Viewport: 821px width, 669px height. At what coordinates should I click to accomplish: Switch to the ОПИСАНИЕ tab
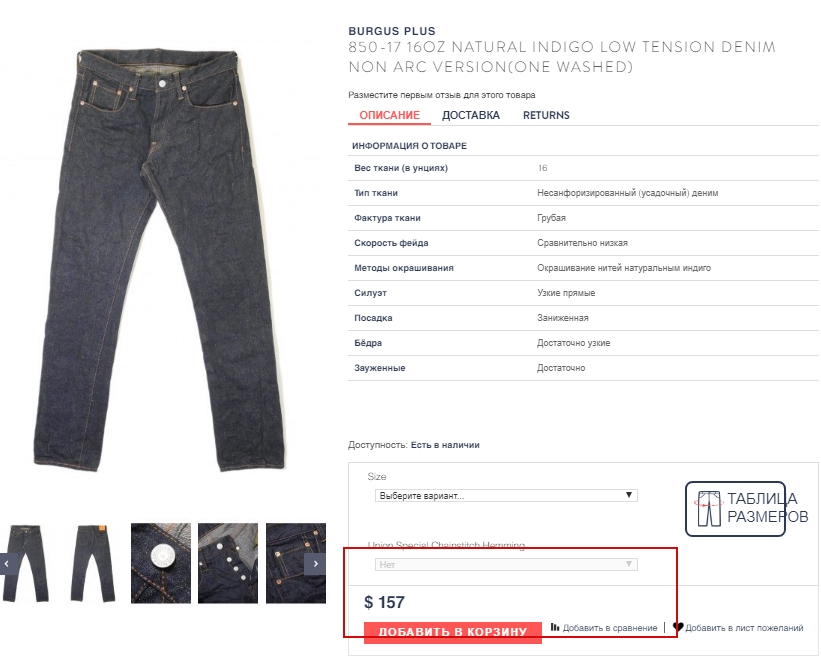coord(389,115)
